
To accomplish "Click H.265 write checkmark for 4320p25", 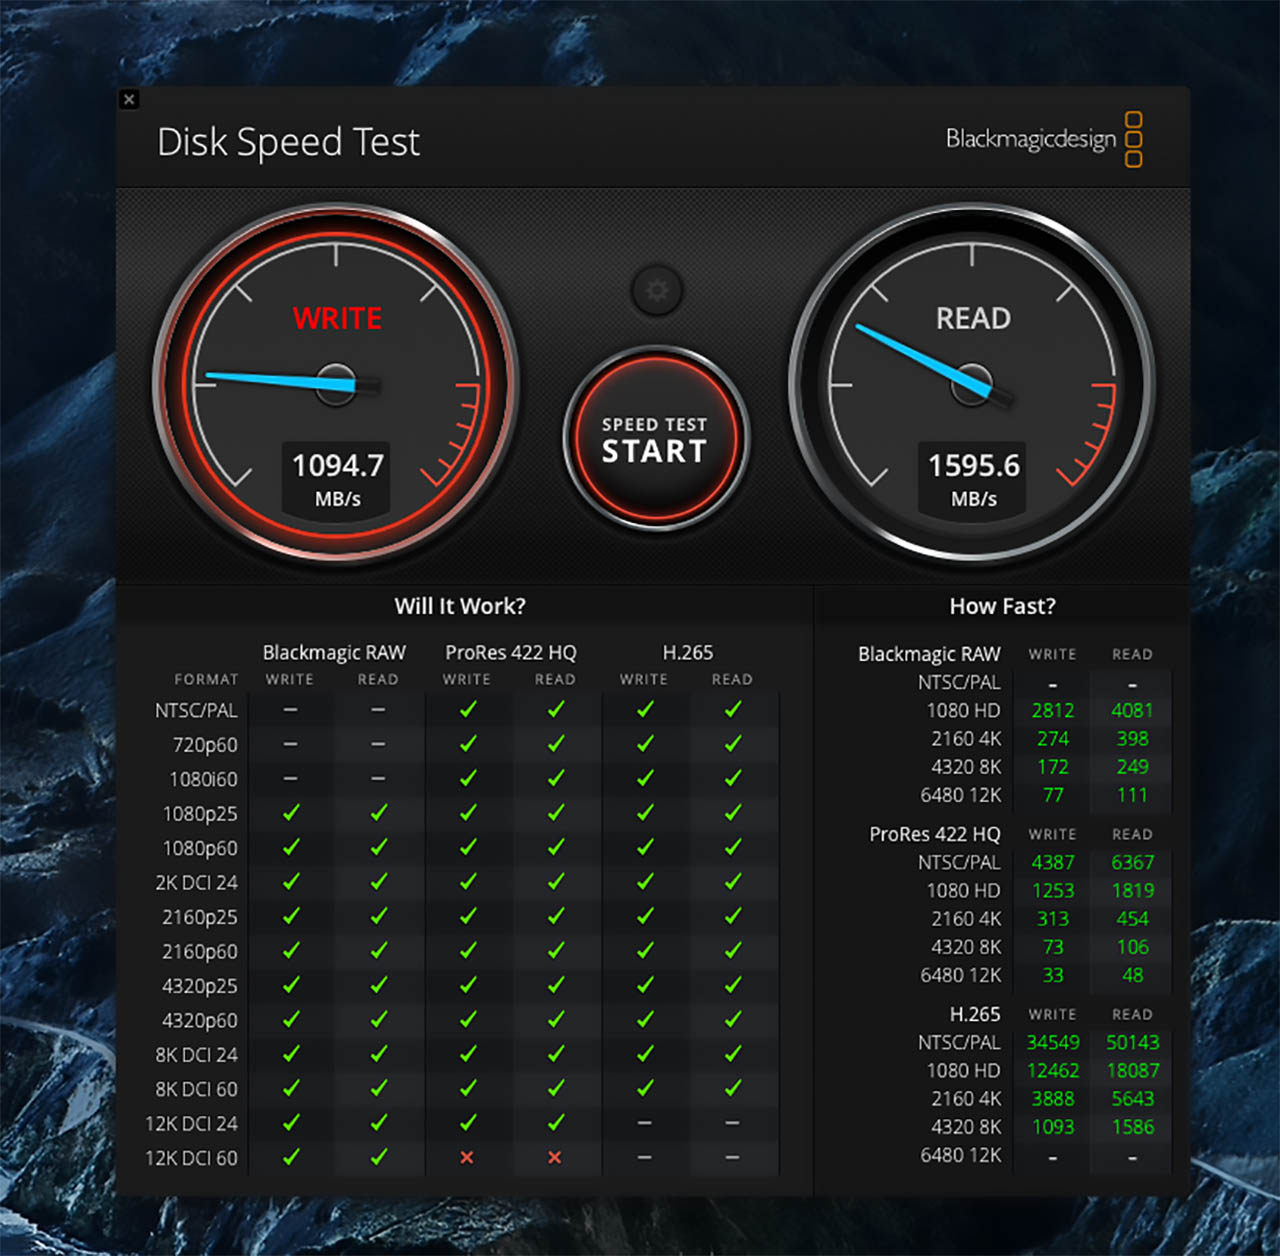I will [645, 985].
